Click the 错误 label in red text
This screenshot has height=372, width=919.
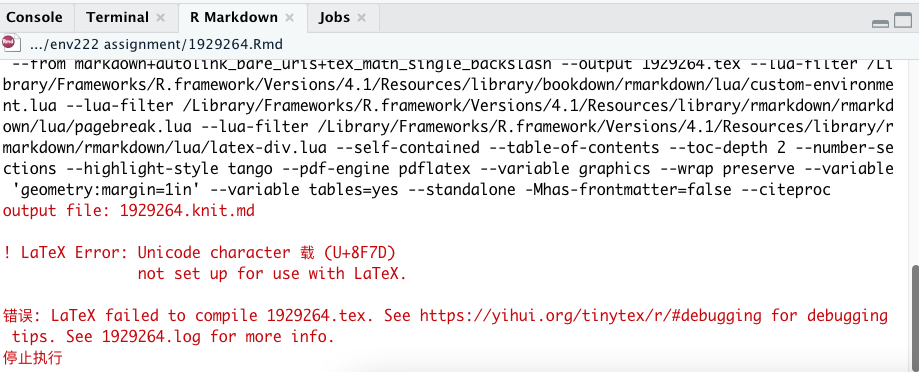click(18, 316)
